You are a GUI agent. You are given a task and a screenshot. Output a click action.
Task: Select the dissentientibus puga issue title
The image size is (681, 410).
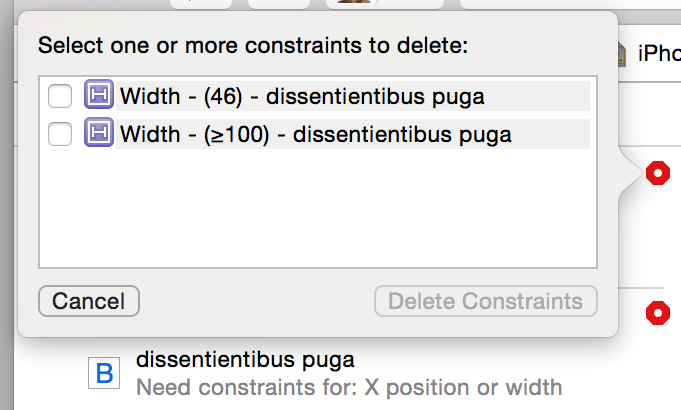coord(245,359)
